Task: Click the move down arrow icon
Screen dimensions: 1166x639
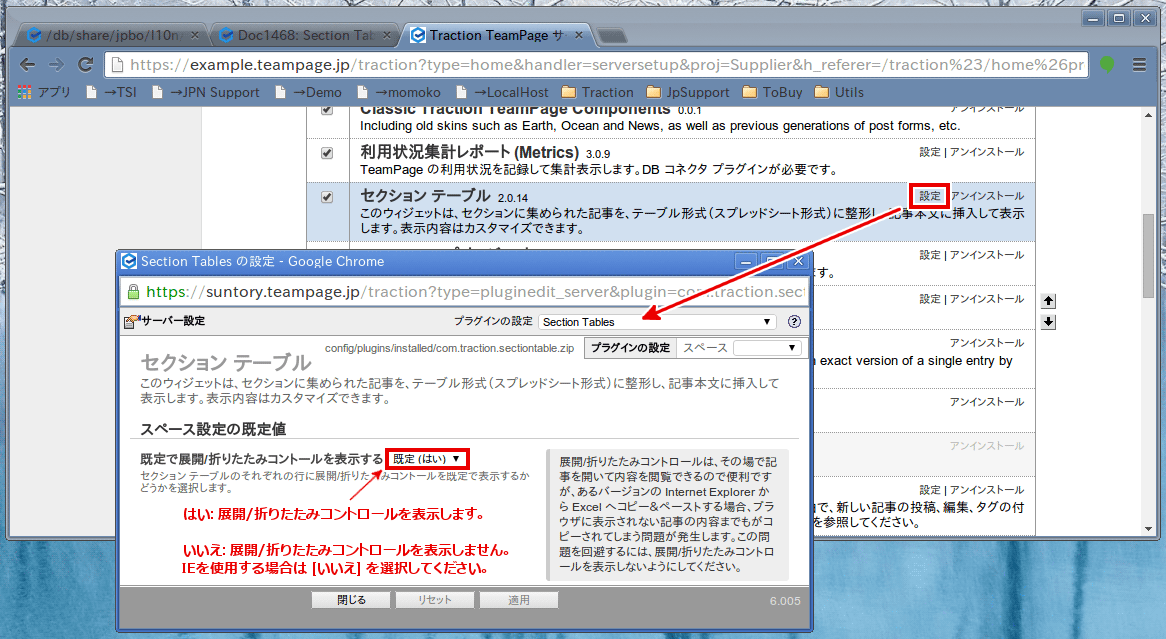Action: tap(1048, 322)
